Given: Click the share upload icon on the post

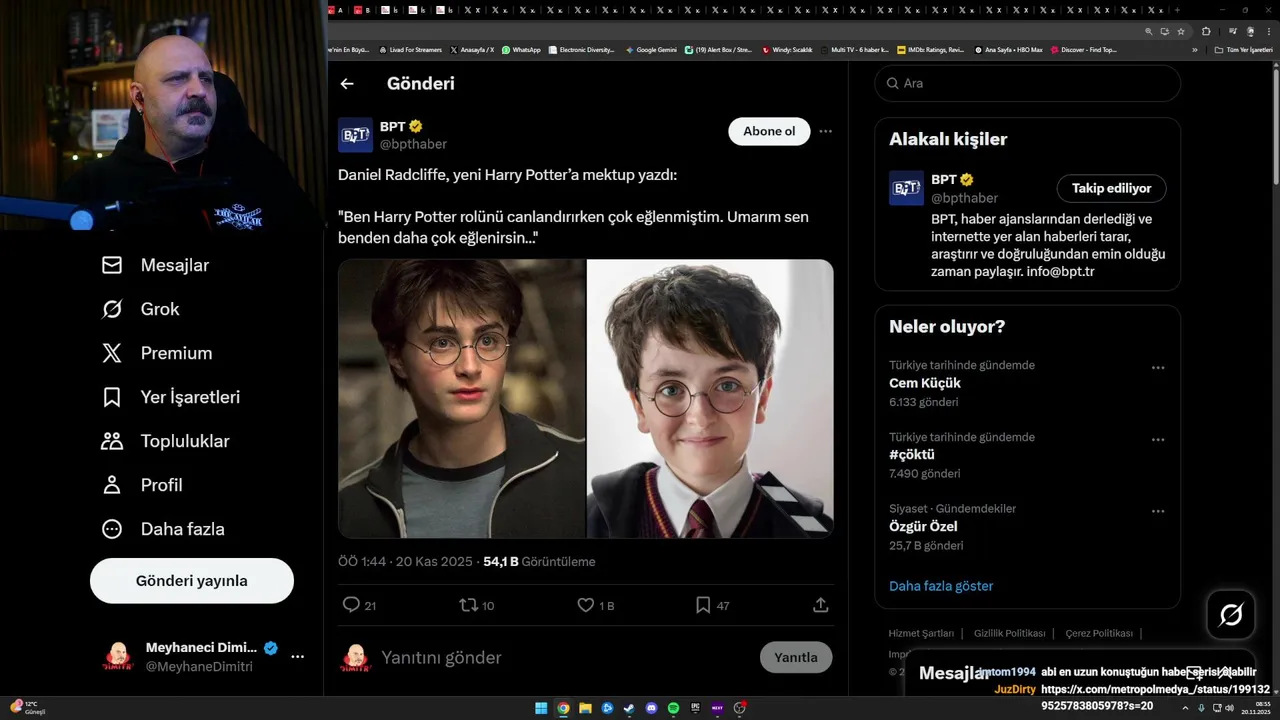Looking at the screenshot, I should (x=821, y=605).
